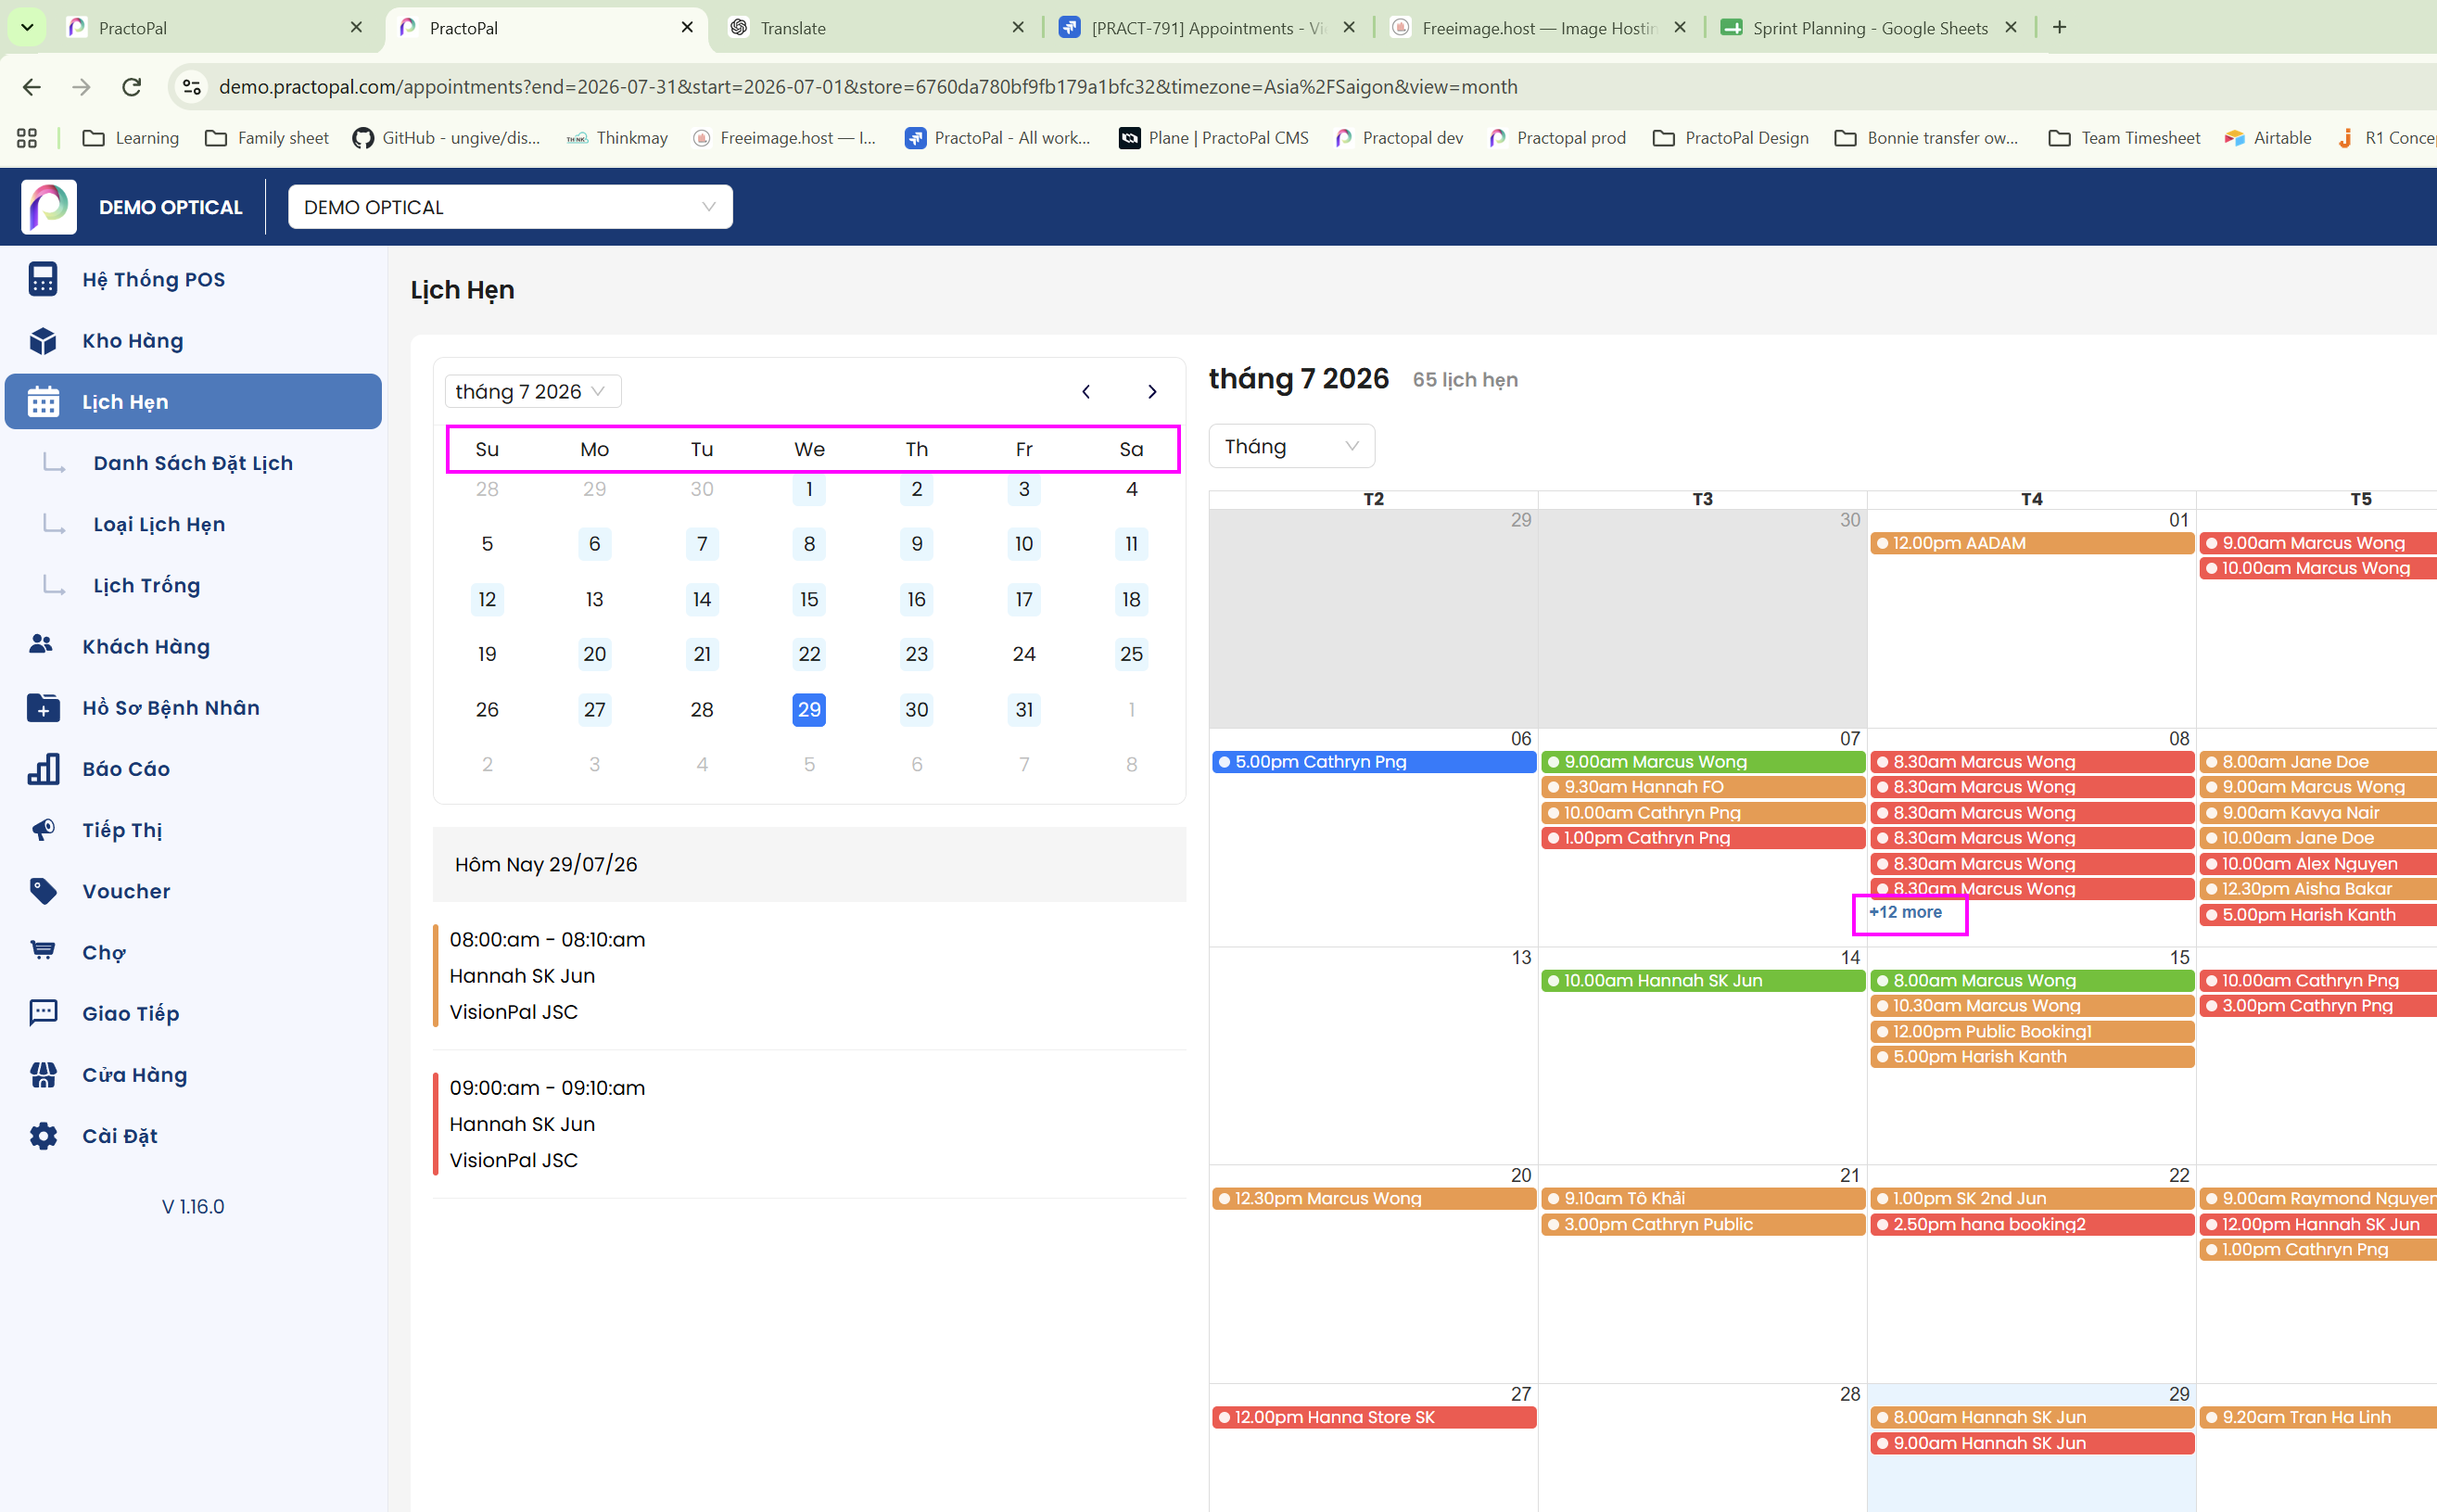
Task: Open Loại Lịch Hẹn submenu
Action: pos(159,524)
